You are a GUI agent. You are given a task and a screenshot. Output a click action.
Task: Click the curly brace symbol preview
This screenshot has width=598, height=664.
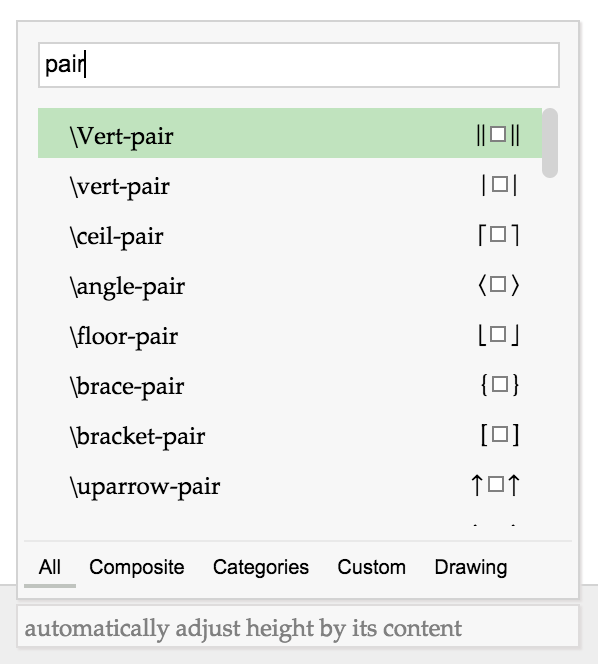pos(500,385)
